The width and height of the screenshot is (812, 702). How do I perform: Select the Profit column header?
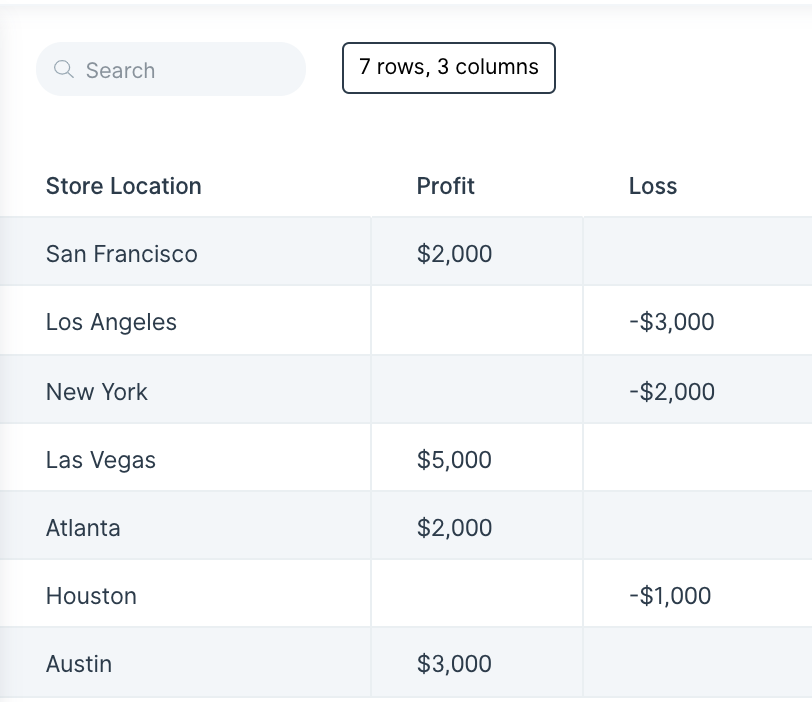click(445, 186)
